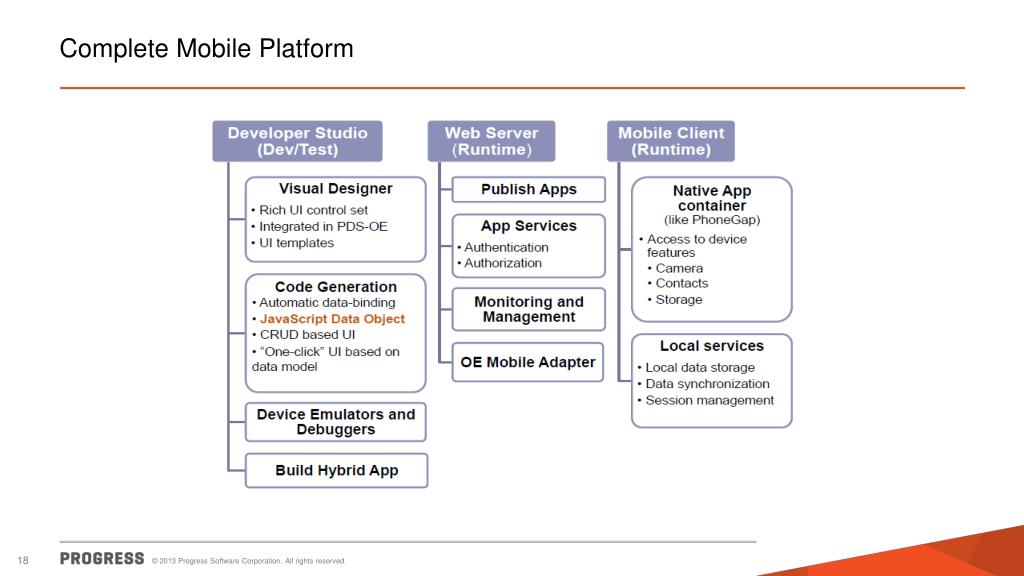Viewport: 1024px width, 576px height.
Task: Click the 'One-click UI based on data model' bullet
Action: [x=326, y=359]
